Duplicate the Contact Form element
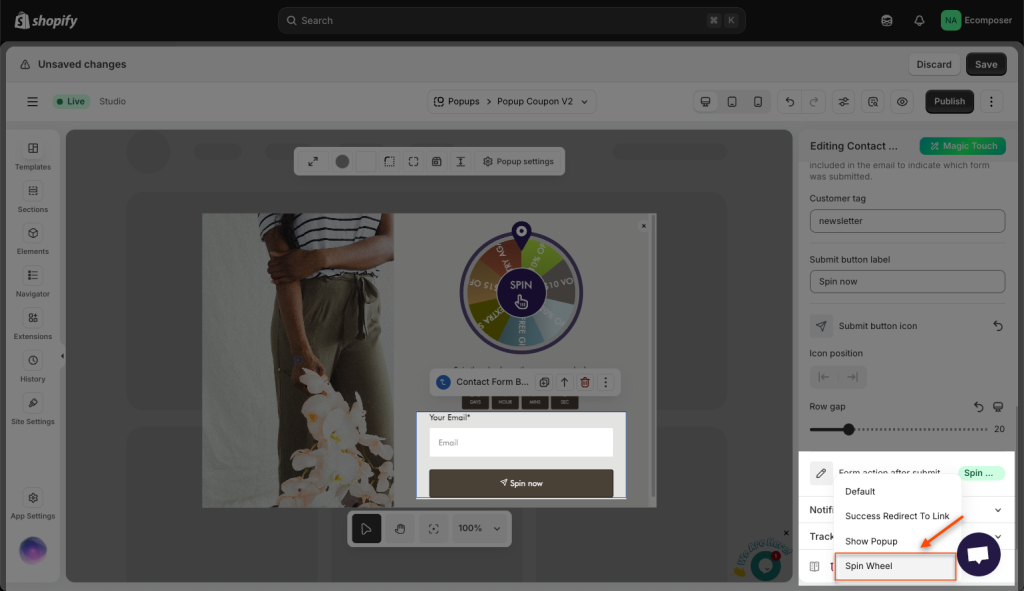The width and height of the screenshot is (1024, 591). (544, 382)
